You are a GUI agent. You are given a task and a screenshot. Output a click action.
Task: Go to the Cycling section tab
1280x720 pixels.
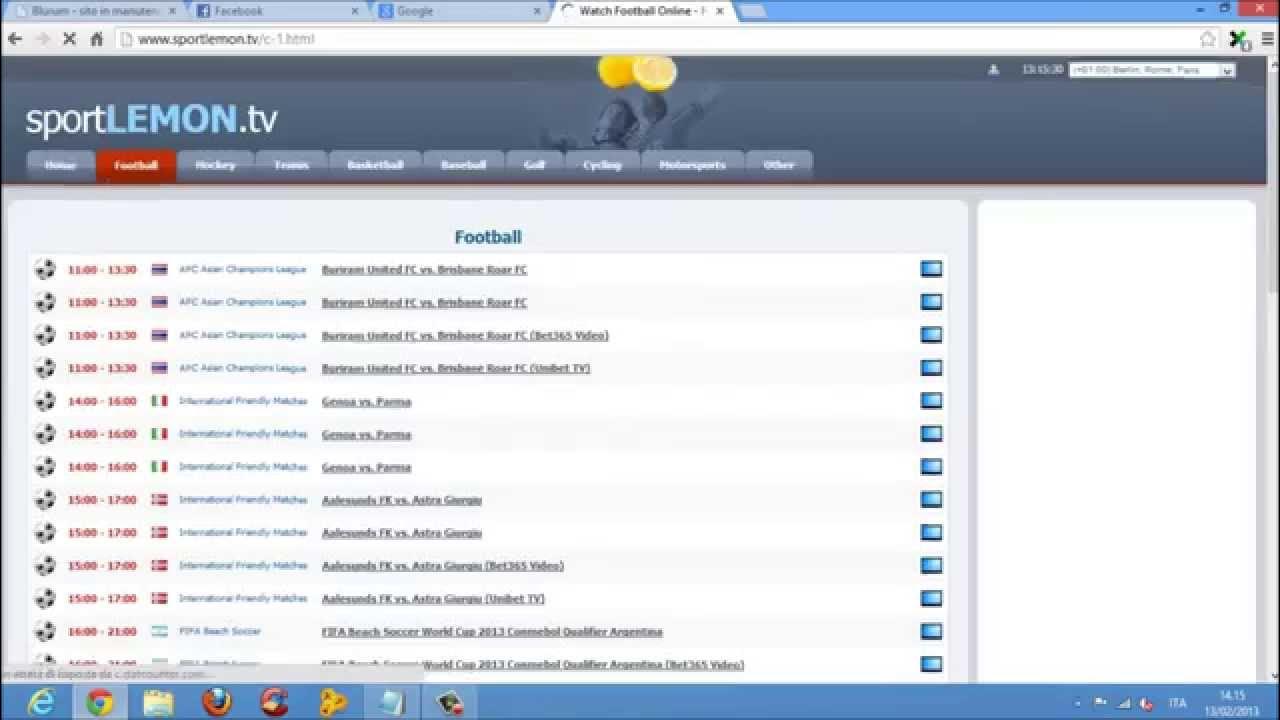coord(602,165)
